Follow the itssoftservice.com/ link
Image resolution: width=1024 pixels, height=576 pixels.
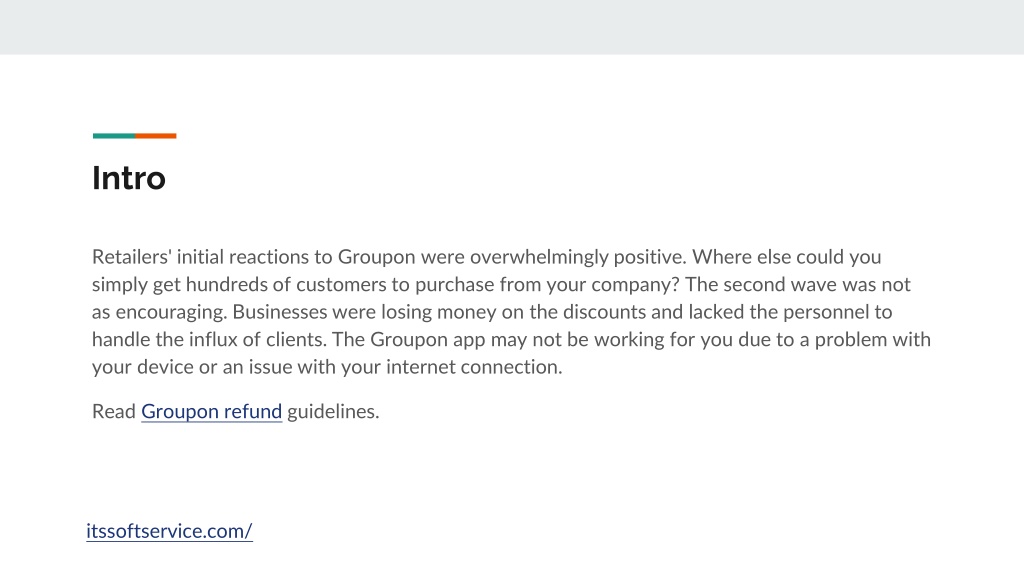[x=169, y=531]
